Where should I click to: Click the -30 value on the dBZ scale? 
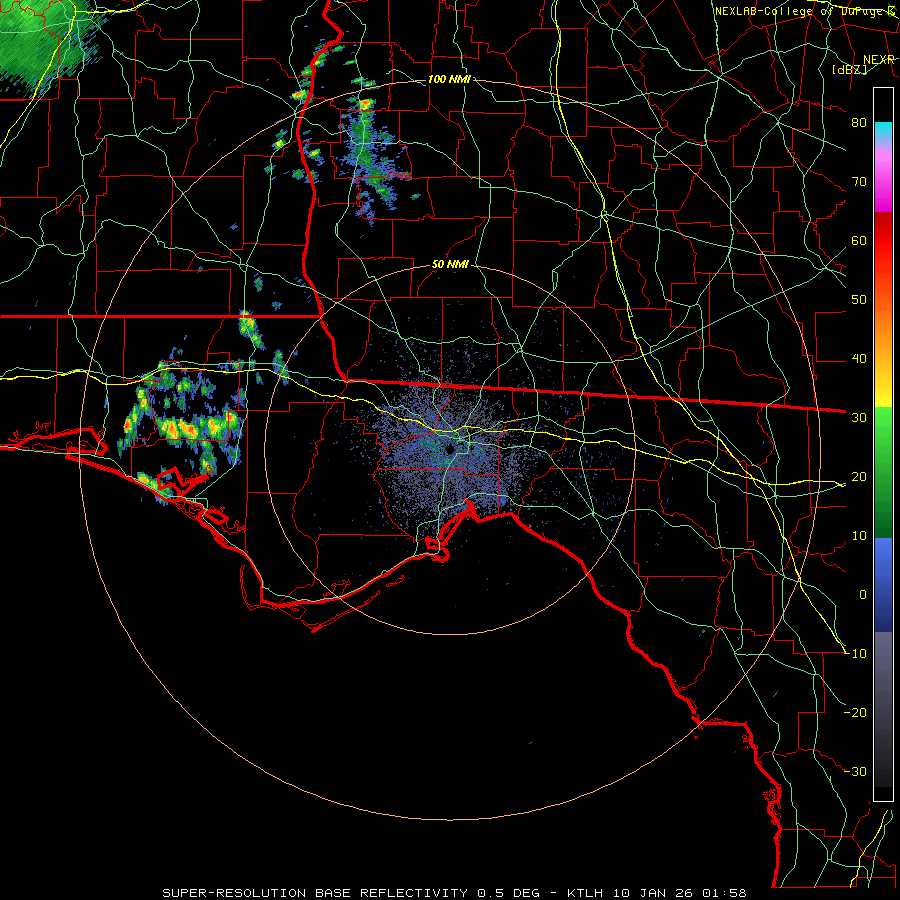(x=856, y=771)
